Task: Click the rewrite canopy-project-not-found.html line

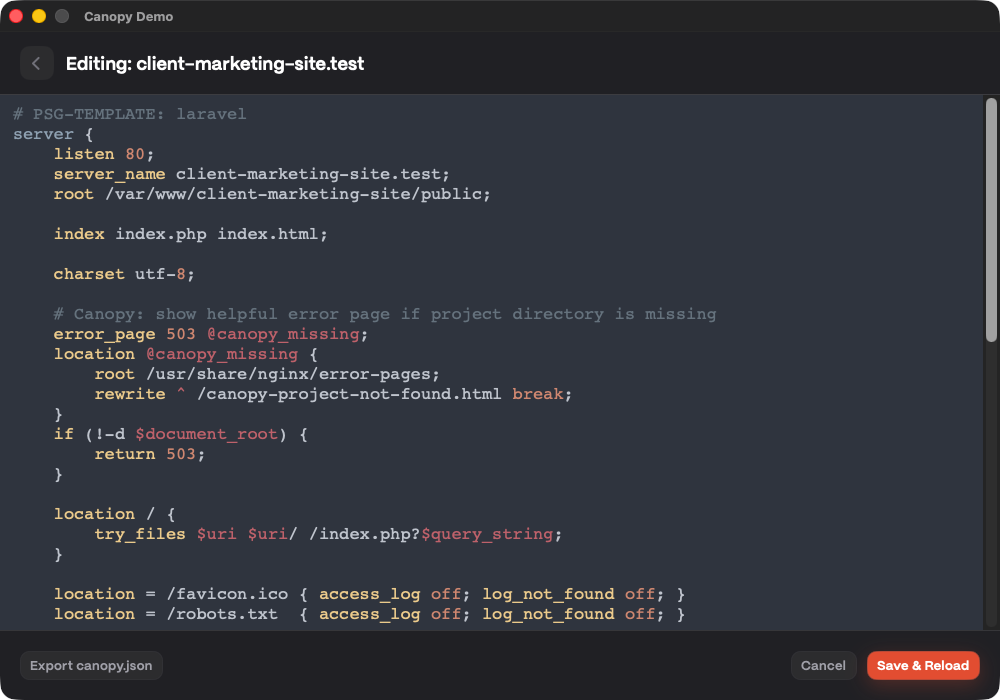Action: coord(333,394)
